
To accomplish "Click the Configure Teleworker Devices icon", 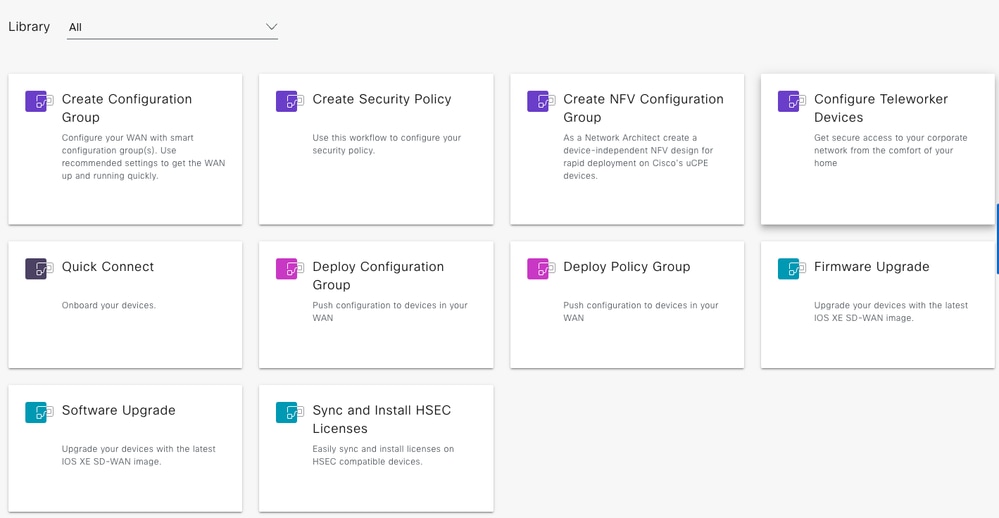I will tap(792, 101).
